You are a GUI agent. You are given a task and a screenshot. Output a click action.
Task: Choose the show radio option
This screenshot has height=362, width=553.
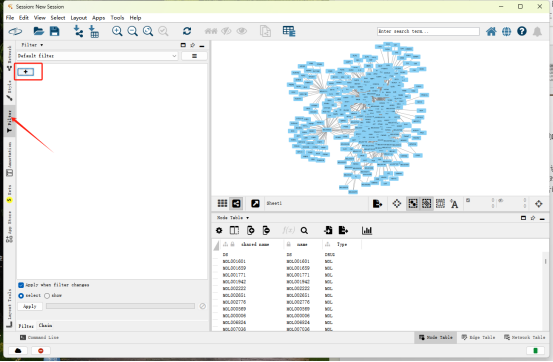(47, 296)
